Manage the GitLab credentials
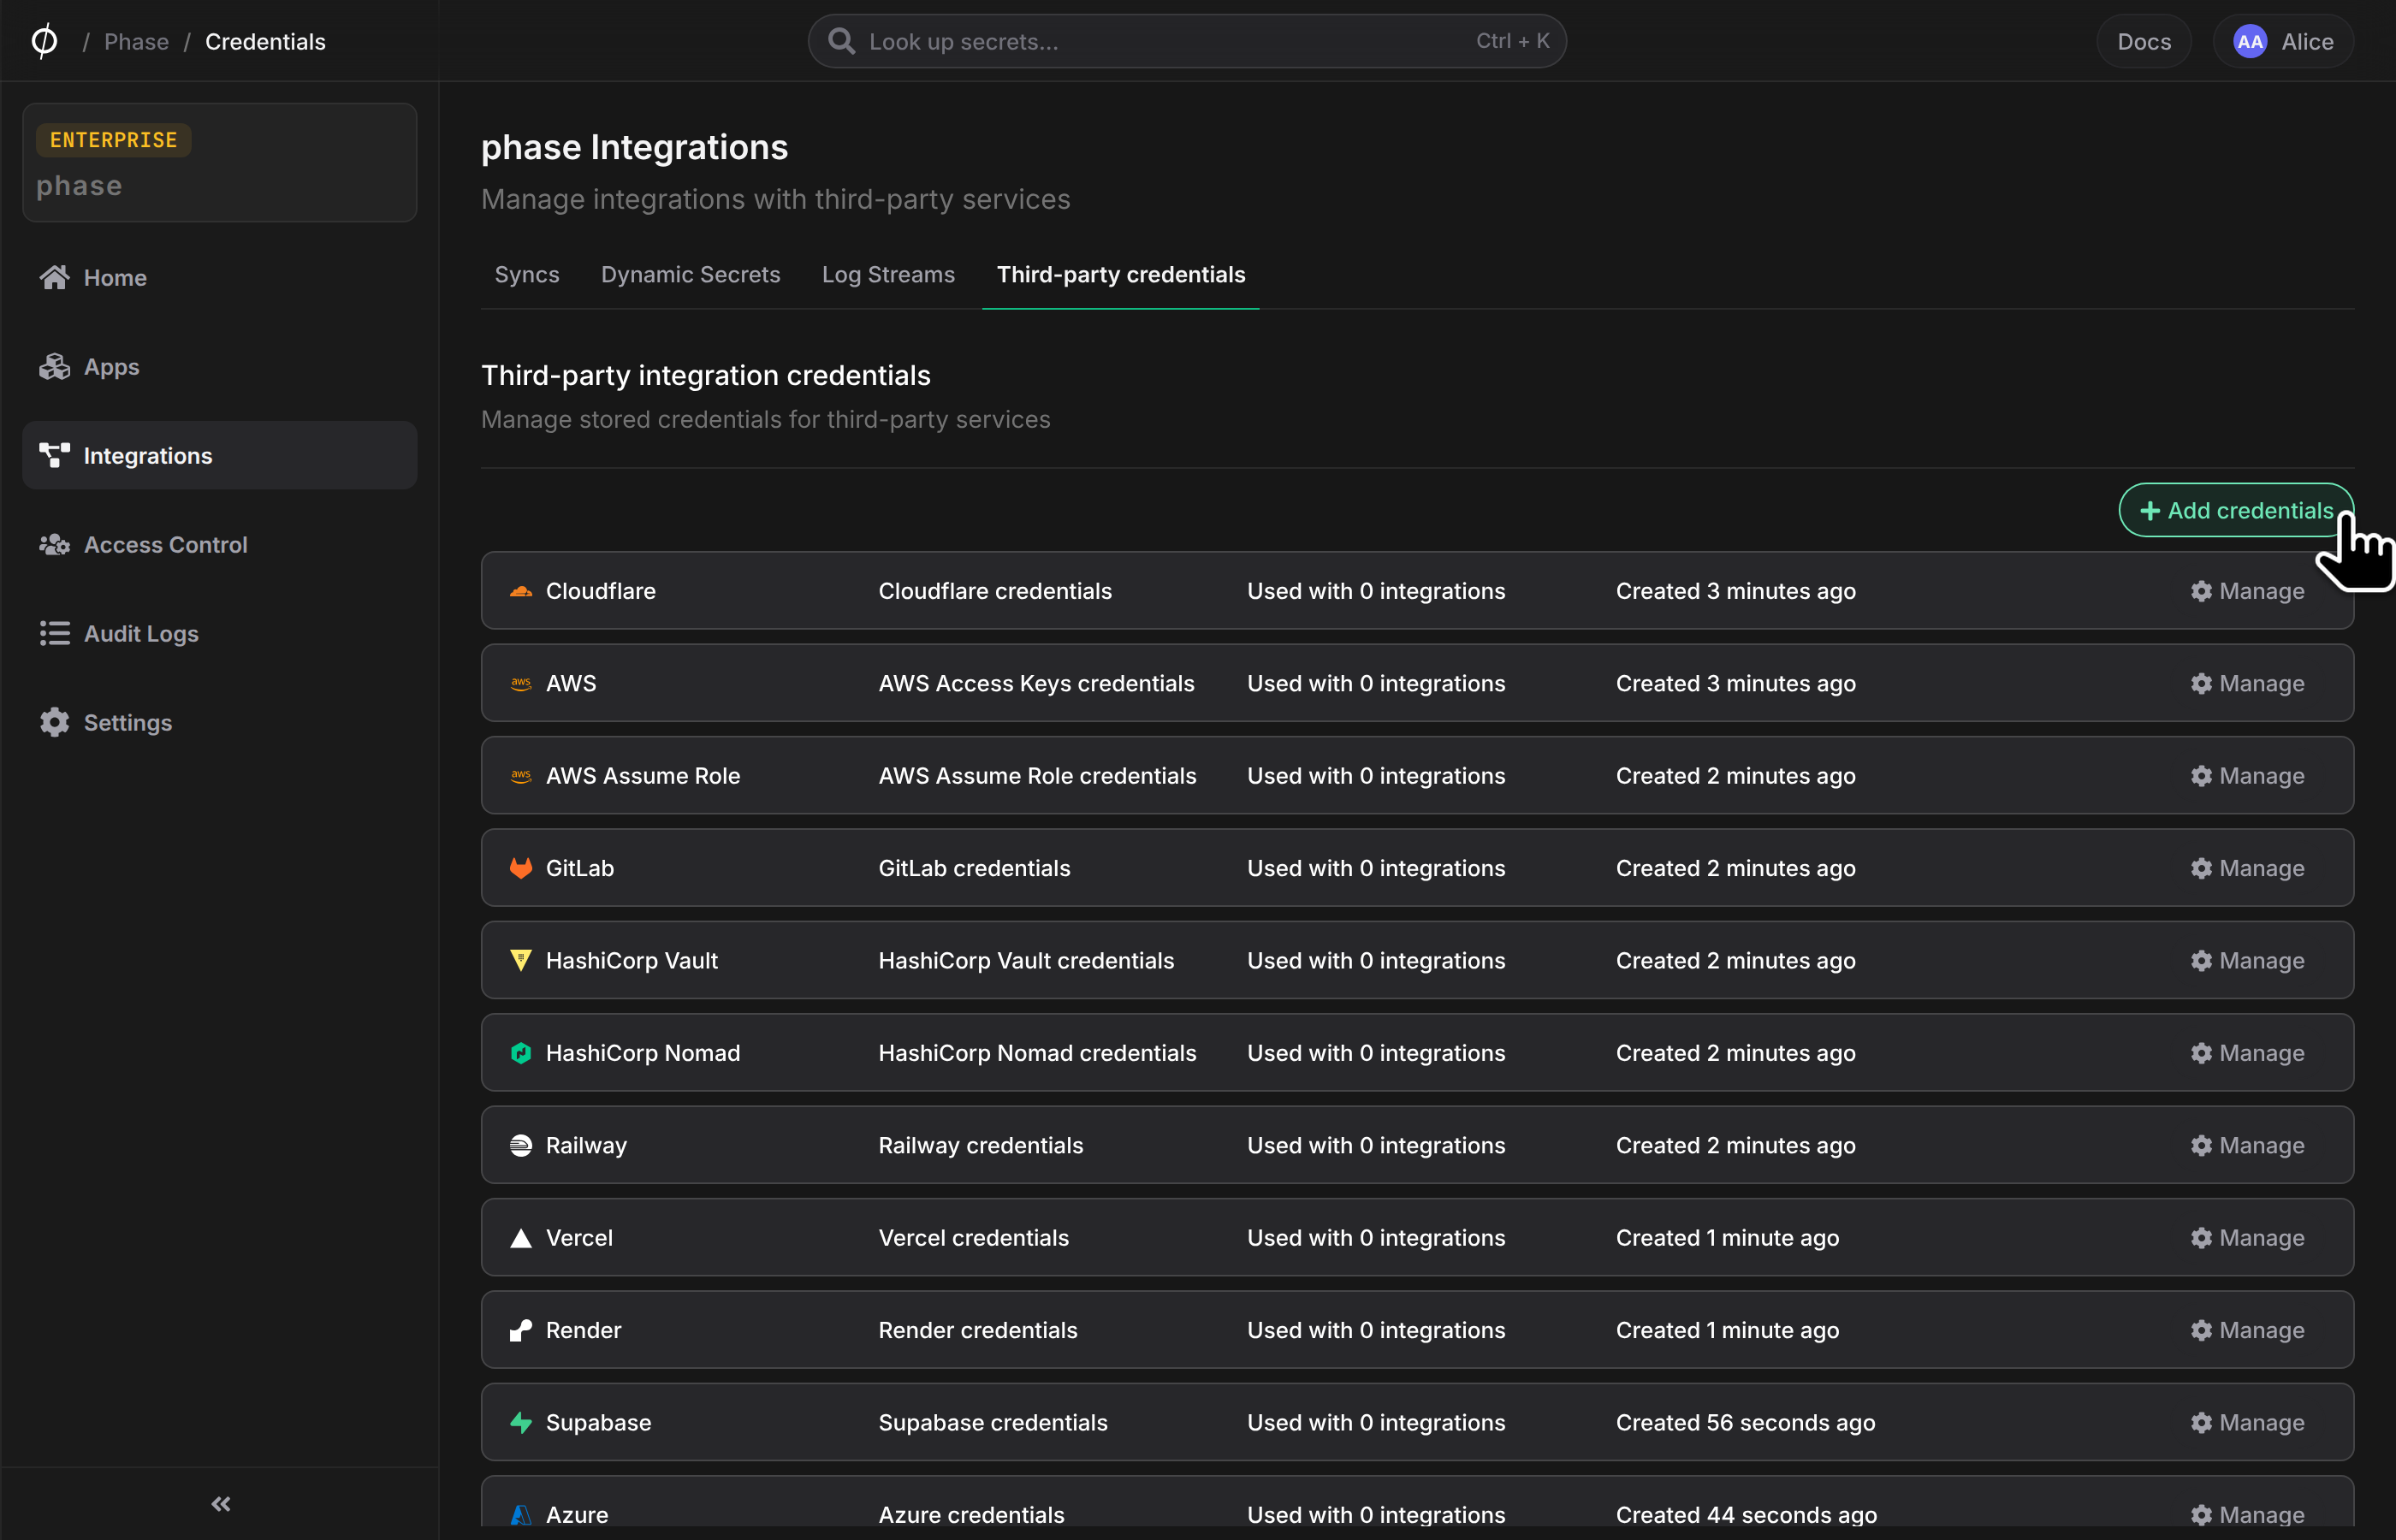Screen dimensions: 2396x1540 (2247, 868)
